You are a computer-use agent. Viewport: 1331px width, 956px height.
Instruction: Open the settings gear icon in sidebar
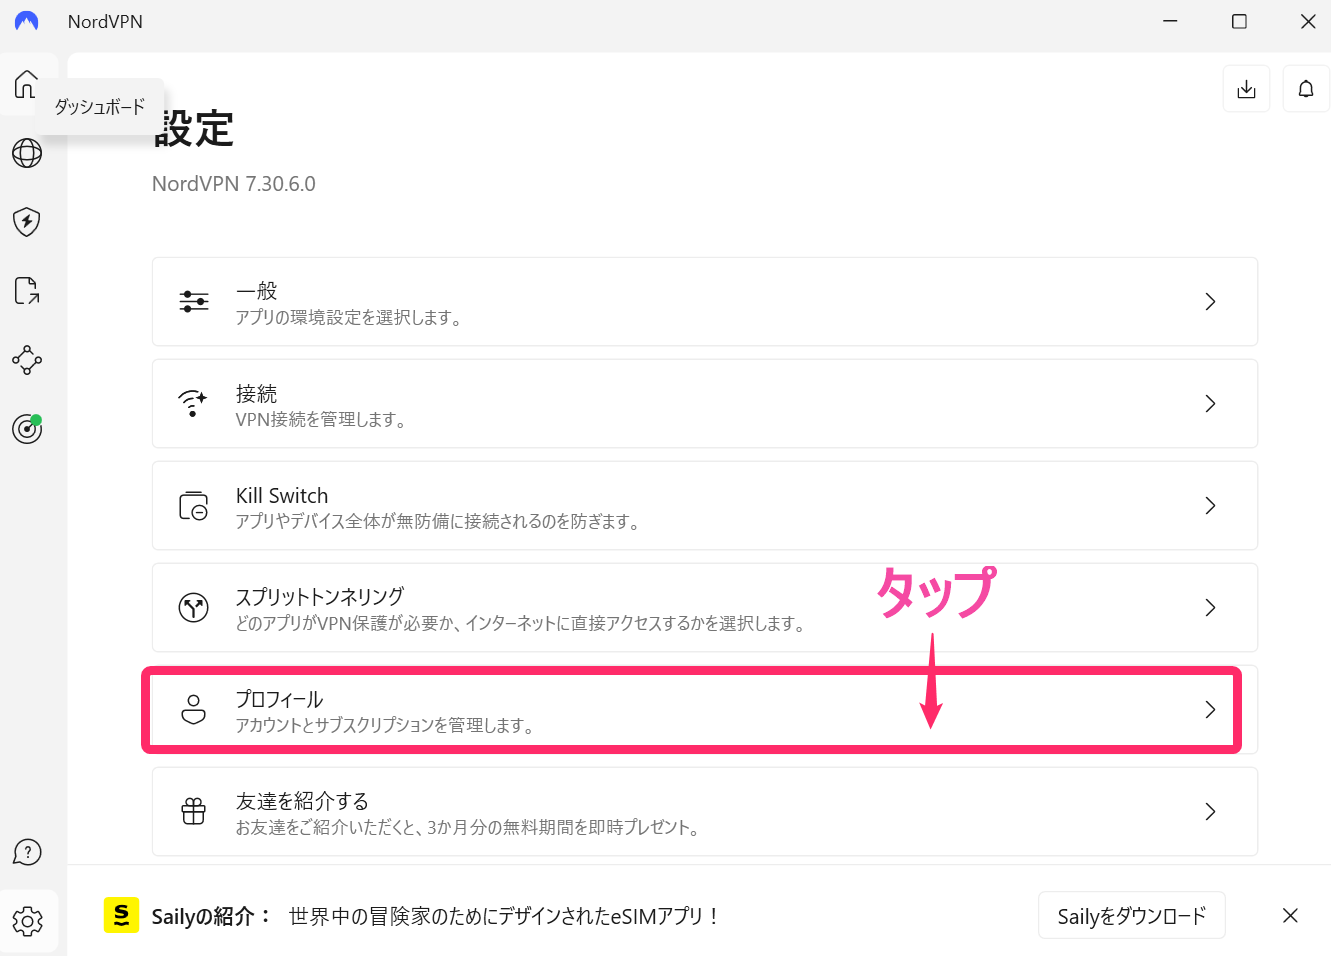[28, 921]
